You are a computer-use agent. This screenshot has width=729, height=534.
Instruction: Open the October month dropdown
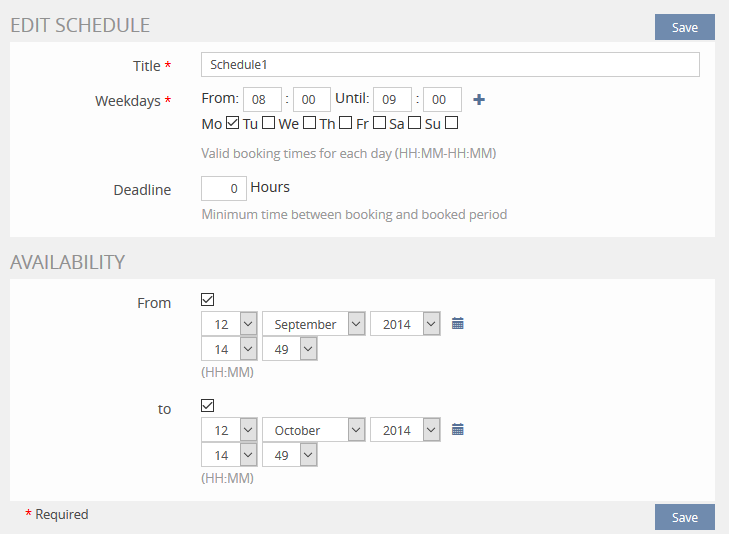[314, 430]
